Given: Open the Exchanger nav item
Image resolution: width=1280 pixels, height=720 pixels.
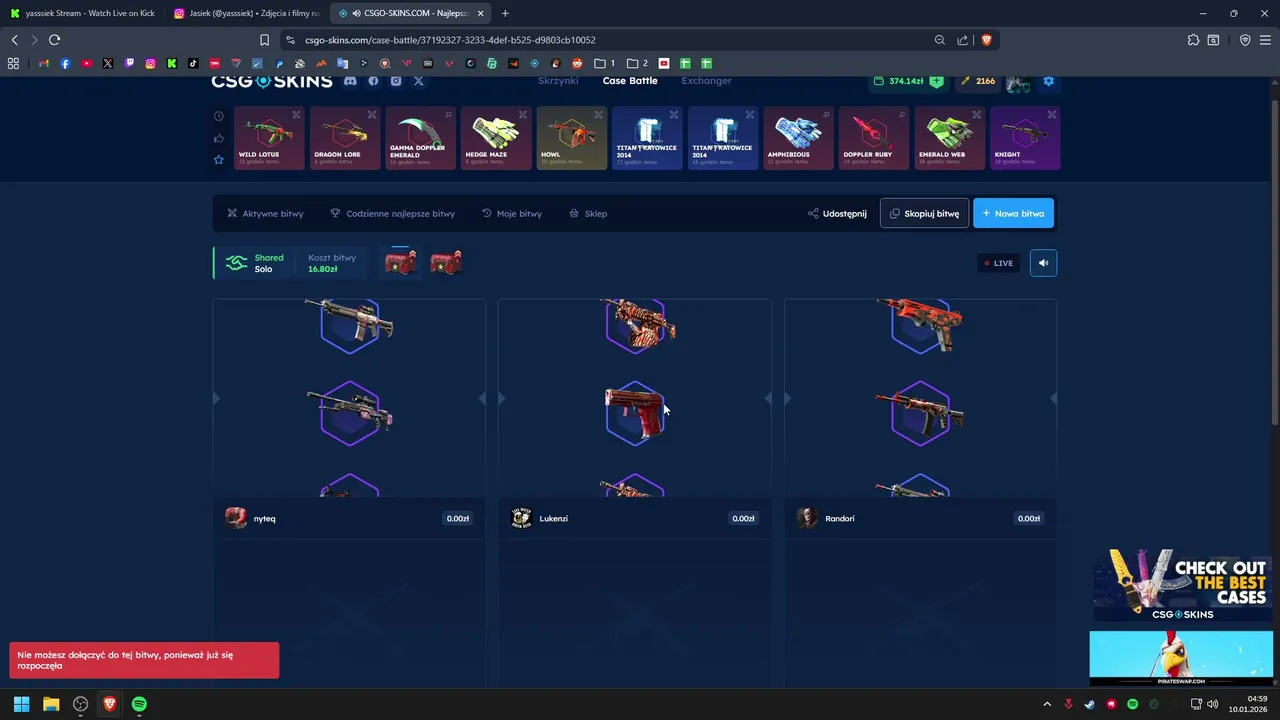Looking at the screenshot, I should (x=706, y=81).
